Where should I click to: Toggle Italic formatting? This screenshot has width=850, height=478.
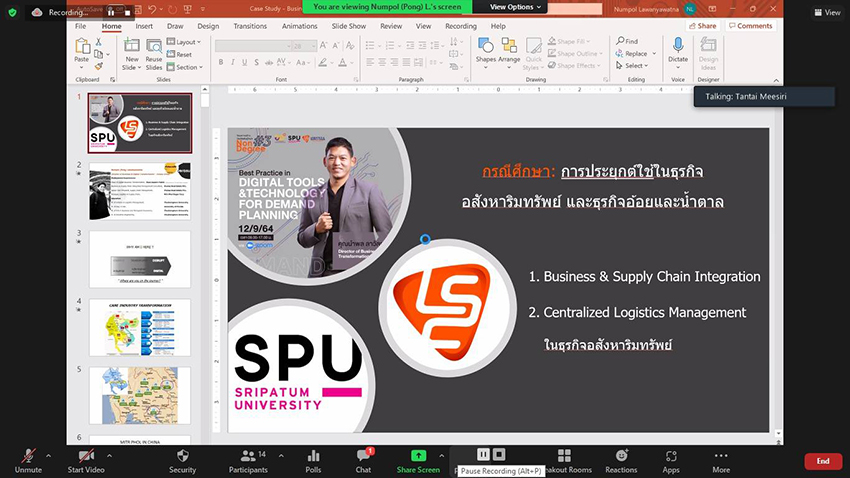coord(233,63)
